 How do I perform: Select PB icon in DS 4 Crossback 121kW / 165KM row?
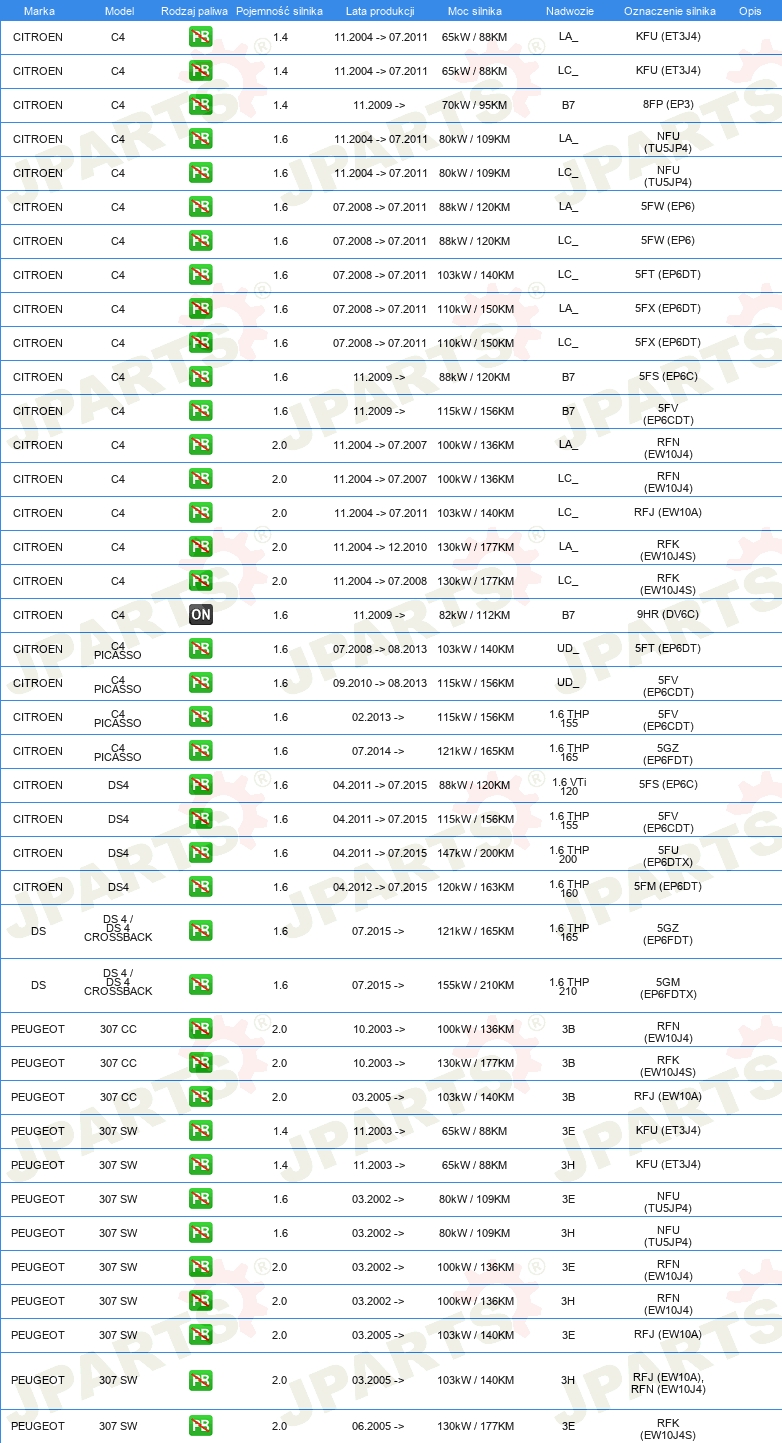click(200, 931)
